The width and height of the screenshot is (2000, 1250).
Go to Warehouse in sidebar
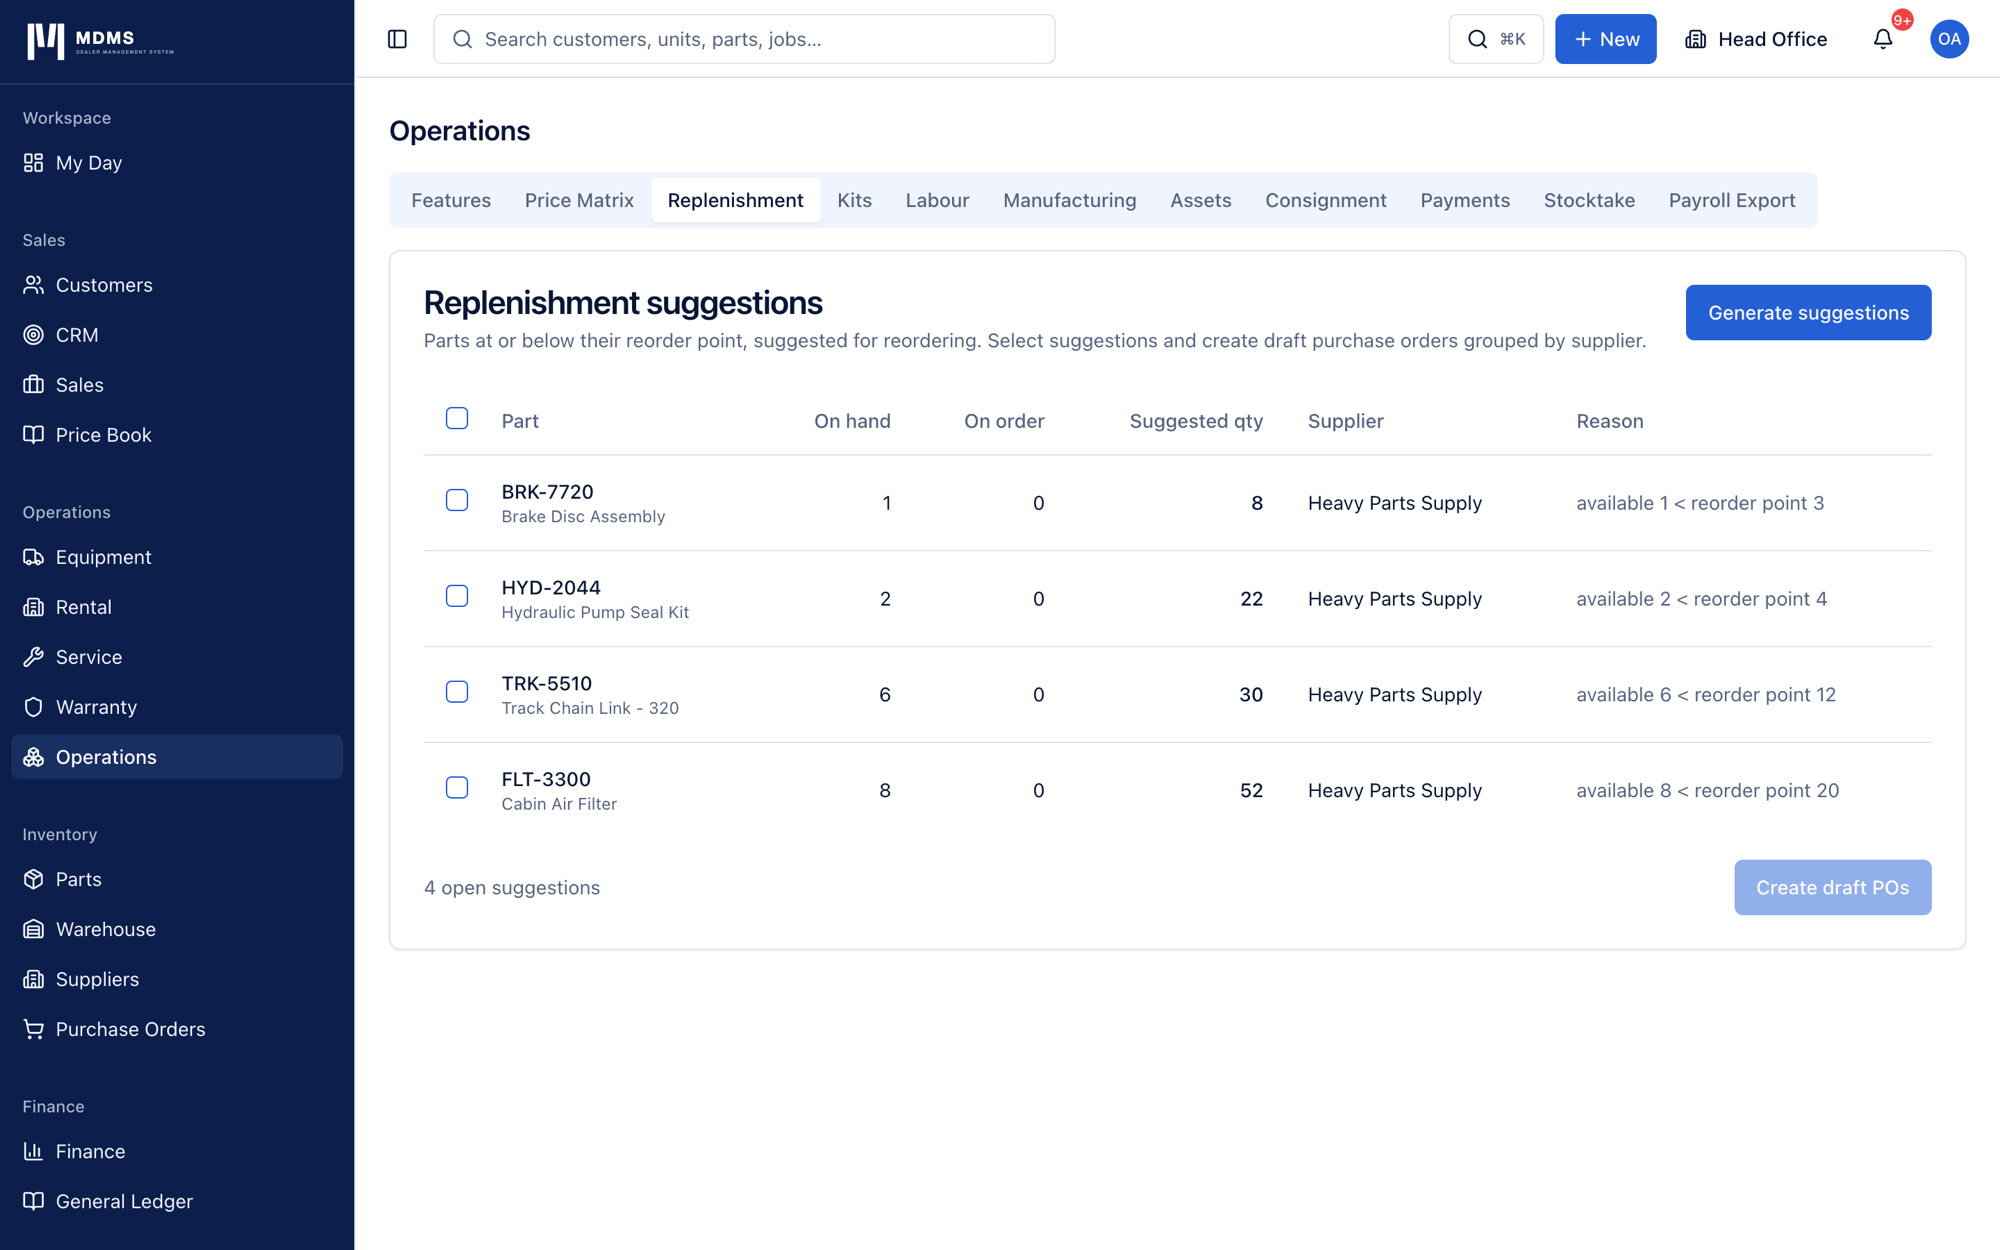[x=177, y=929]
